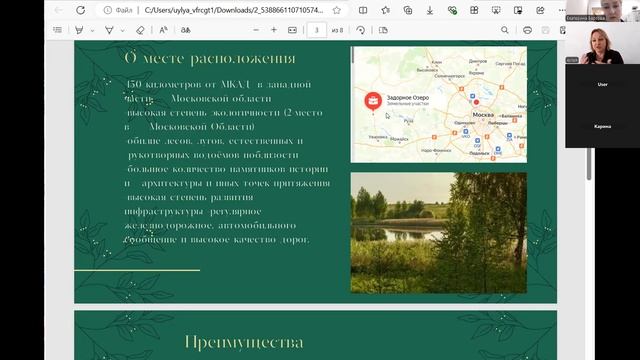Click heading 'О месте расположения'
The width and height of the screenshot is (640, 360).
click(210, 58)
